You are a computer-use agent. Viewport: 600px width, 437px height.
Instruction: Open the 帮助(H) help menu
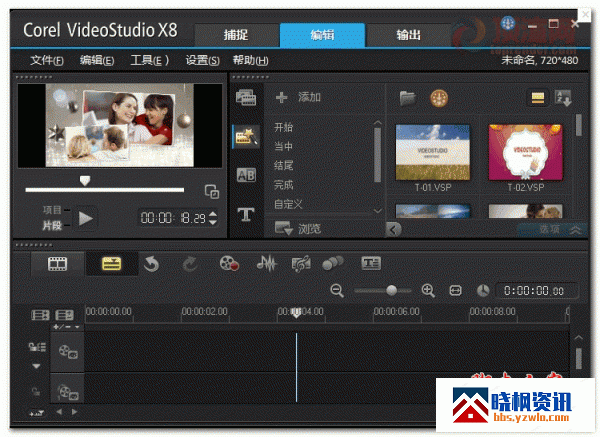tap(251, 60)
